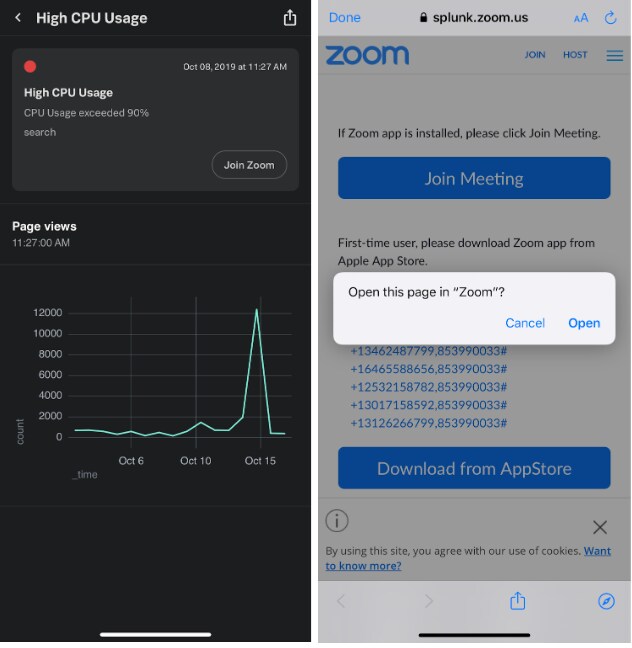This screenshot has width=632, height=648.
Task: Open the Zoom hamburger menu
Action: click(614, 55)
